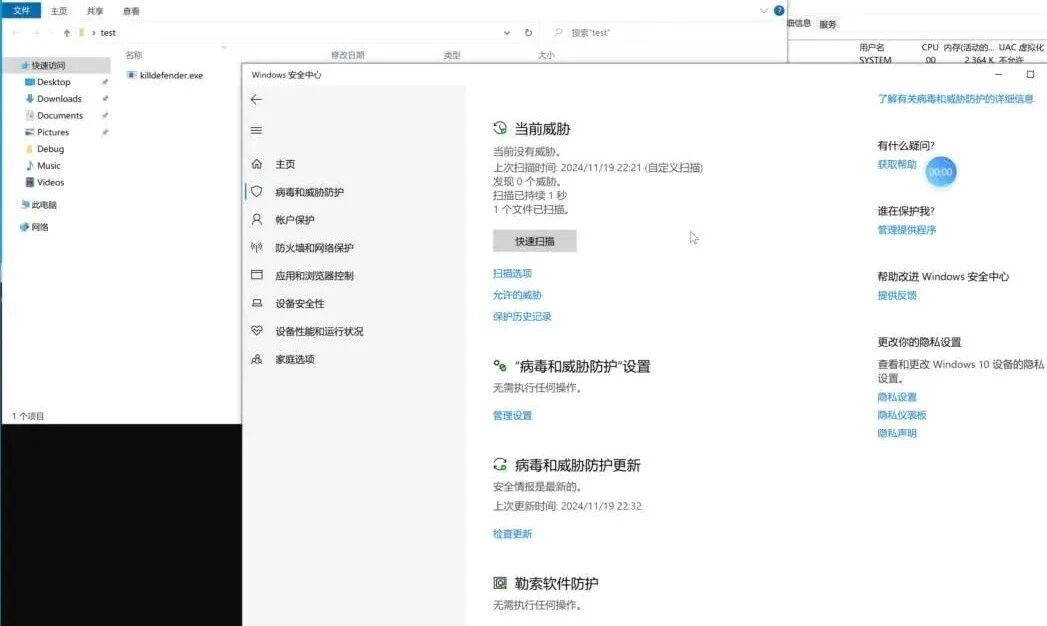
Task: Click the laptop icon for 设备安全性
Action: 257,303
